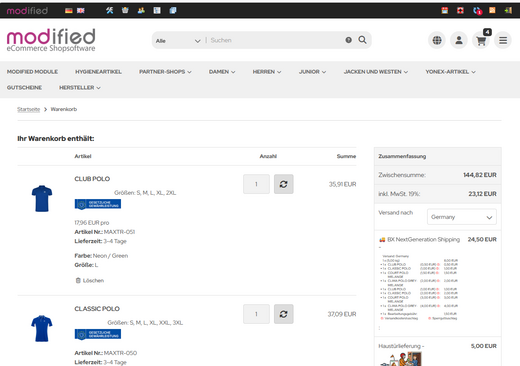Expand the YONEX-ARTIKEL menu
Screen dimensions: 520x366
[450, 72]
